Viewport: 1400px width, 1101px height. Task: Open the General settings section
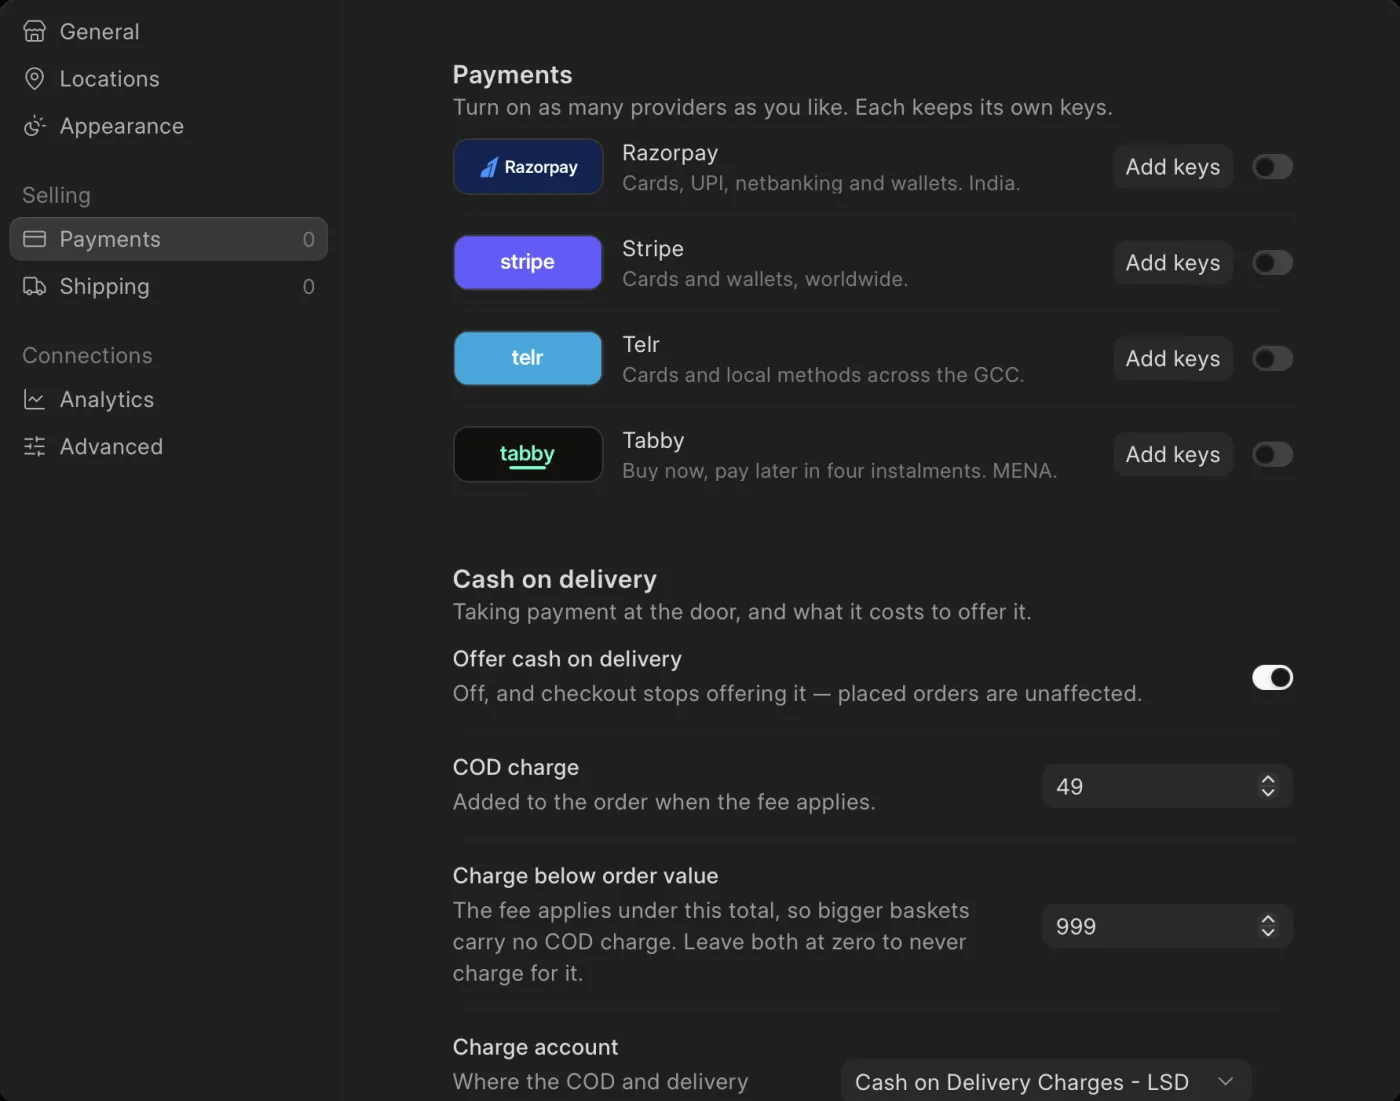[x=168, y=32]
